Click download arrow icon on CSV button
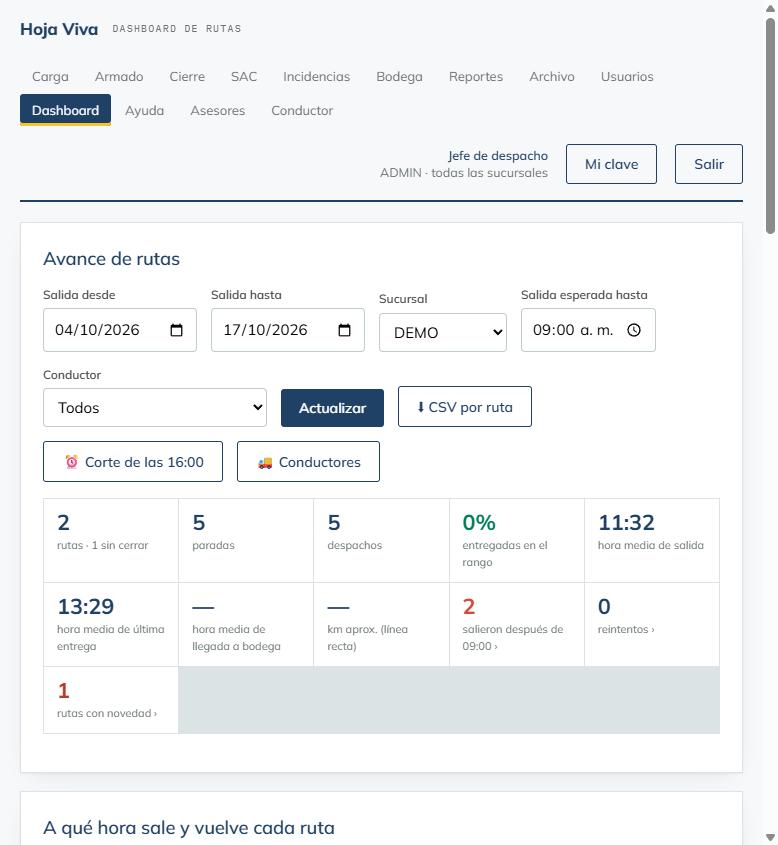The image size is (778, 845). tap(421, 407)
